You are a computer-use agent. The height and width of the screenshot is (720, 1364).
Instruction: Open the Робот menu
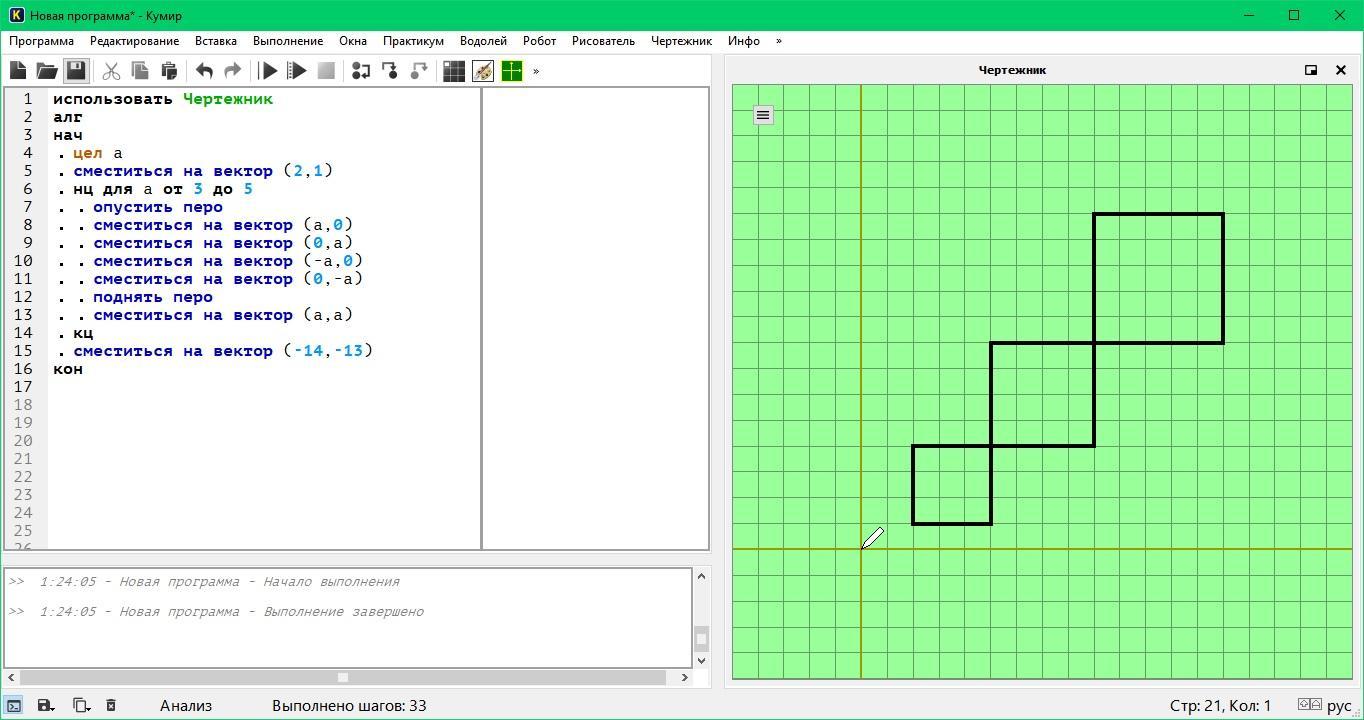tap(539, 41)
